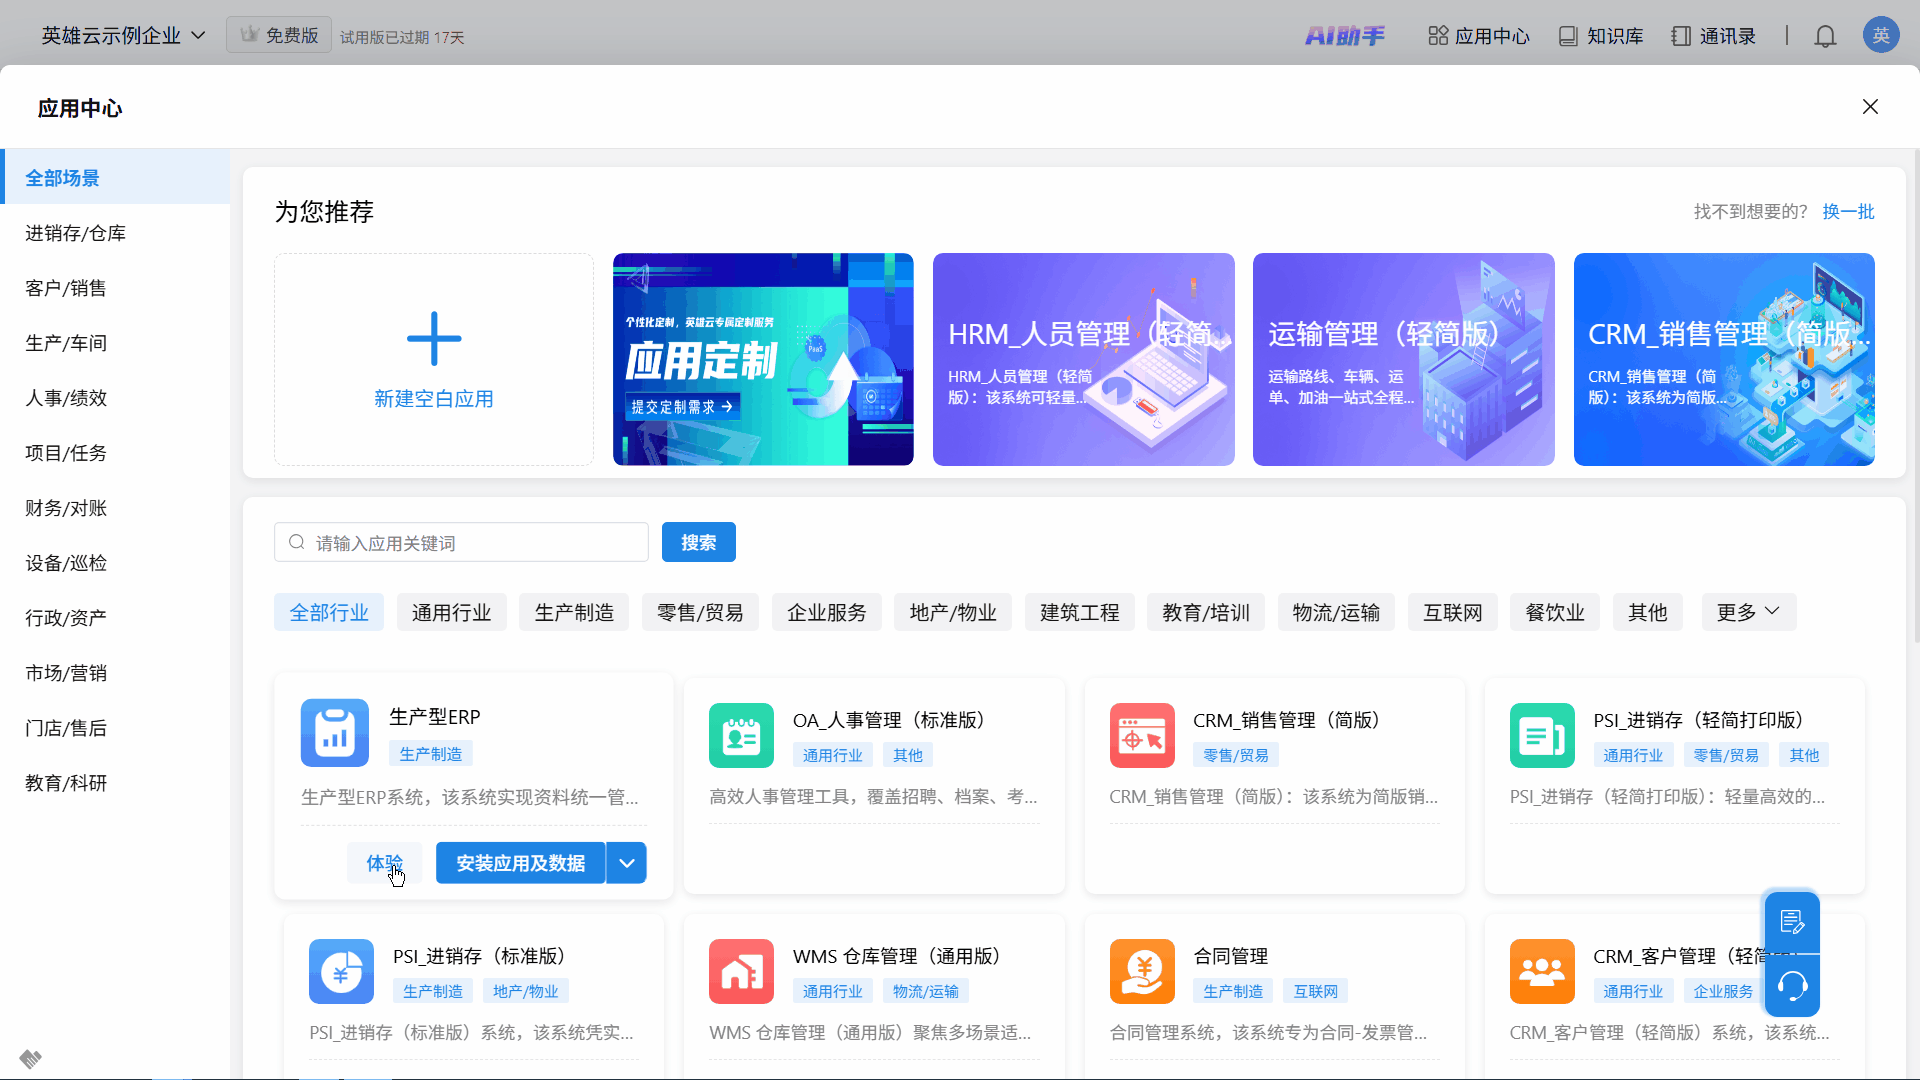Click the 合同管理 orange icon

[x=1142, y=971]
